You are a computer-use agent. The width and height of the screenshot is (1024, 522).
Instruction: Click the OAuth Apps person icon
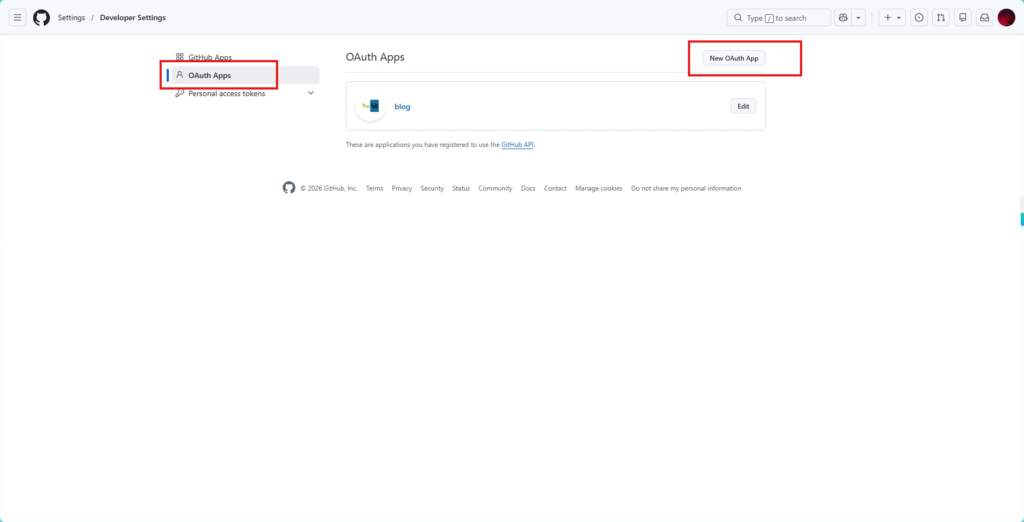point(180,74)
